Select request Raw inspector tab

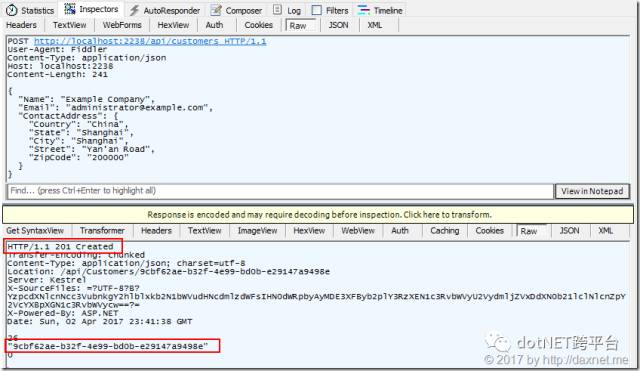[300, 25]
